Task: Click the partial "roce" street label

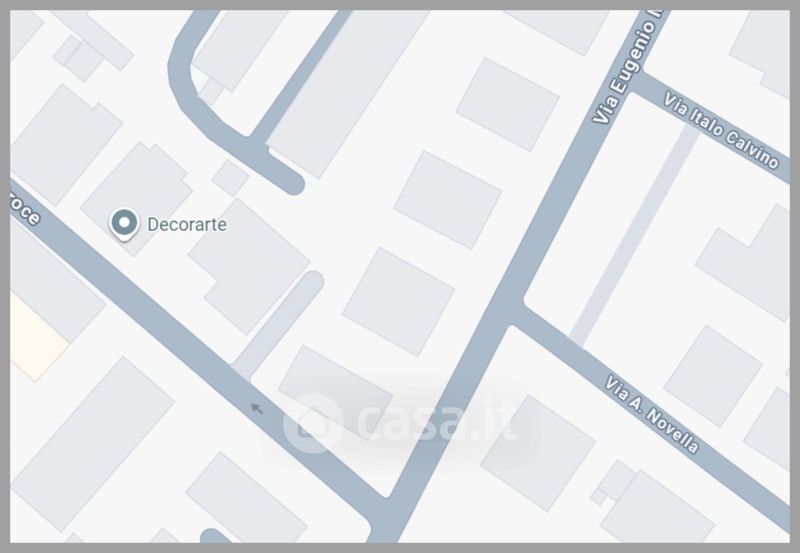Action: [23, 209]
